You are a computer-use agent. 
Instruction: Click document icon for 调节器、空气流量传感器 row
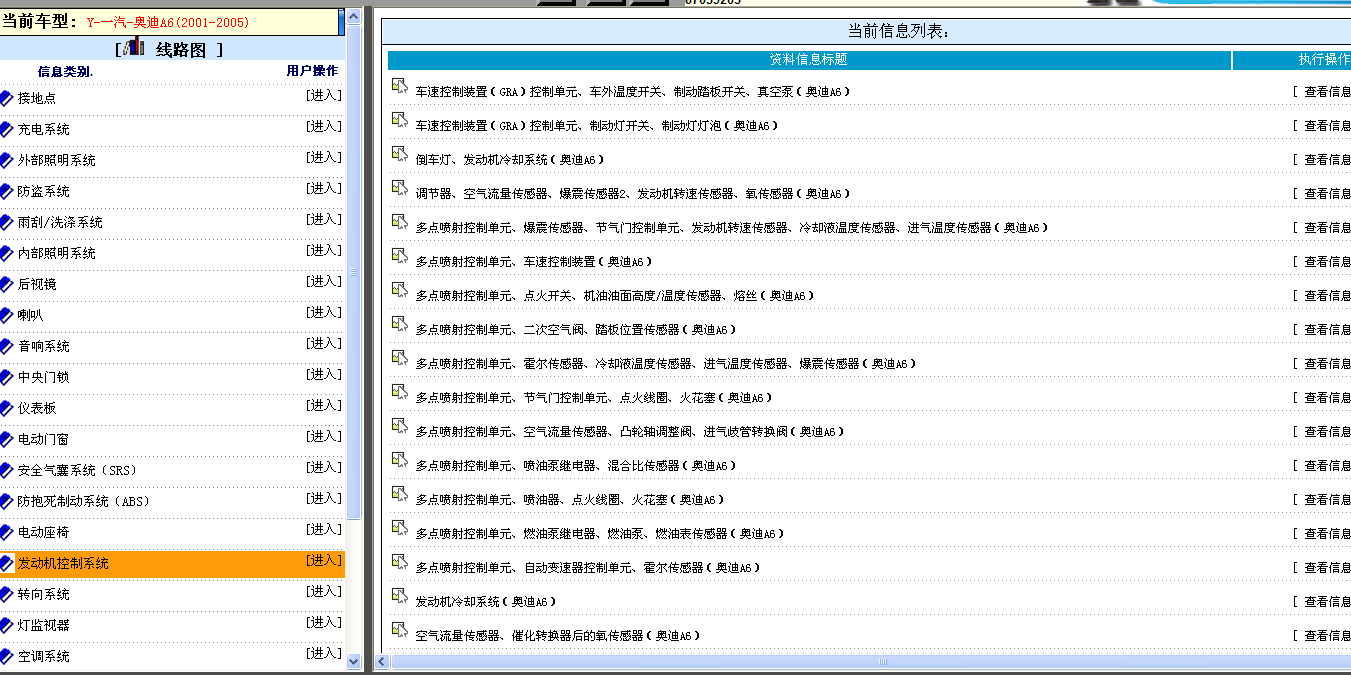pos(400,188)
